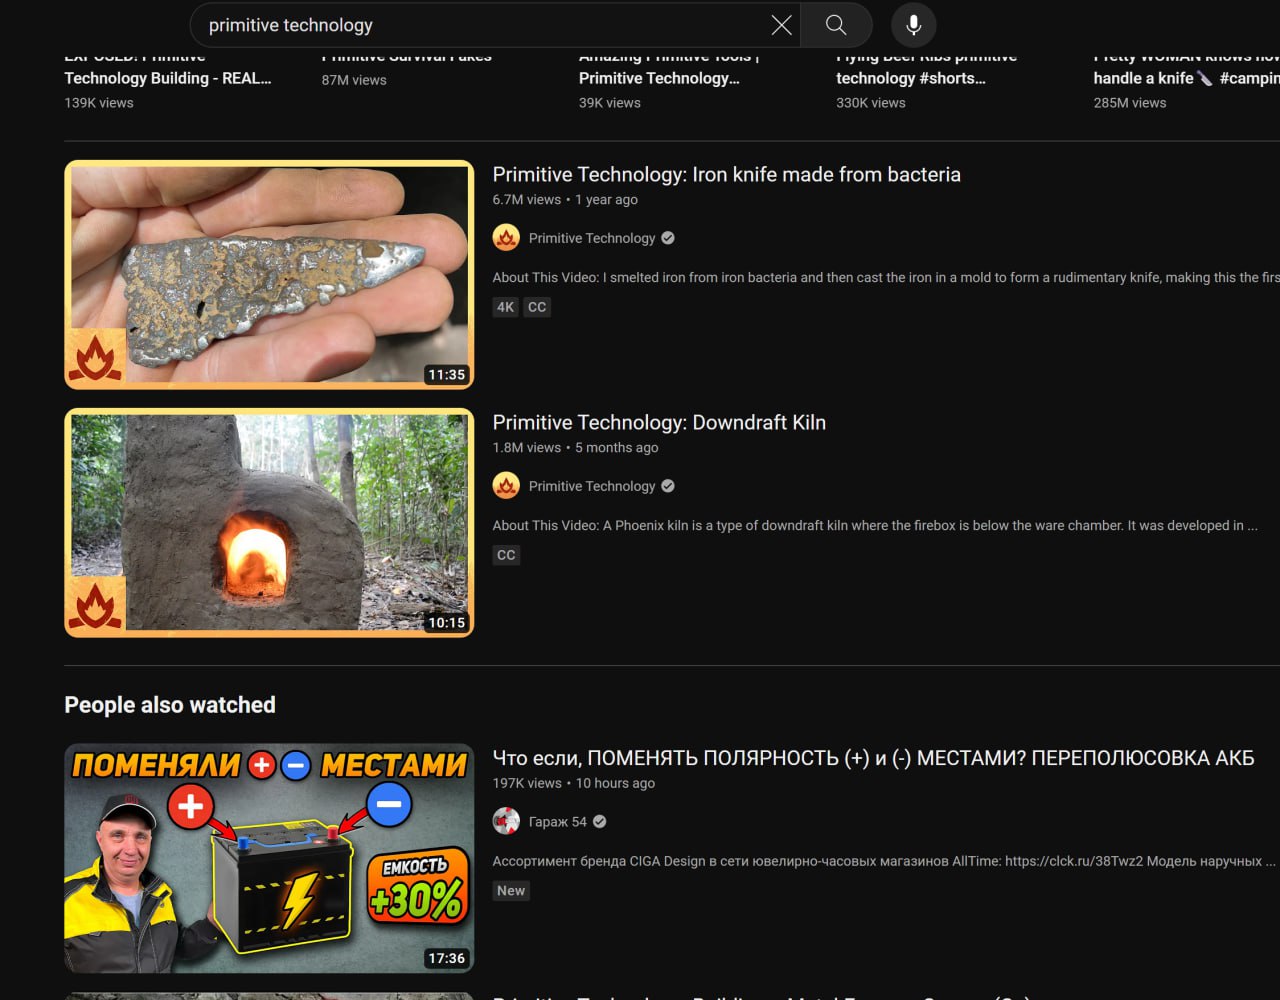Click the '1.8M views • 5 months ago' text
The image size is (1280, 1000).
pos(575,447)
